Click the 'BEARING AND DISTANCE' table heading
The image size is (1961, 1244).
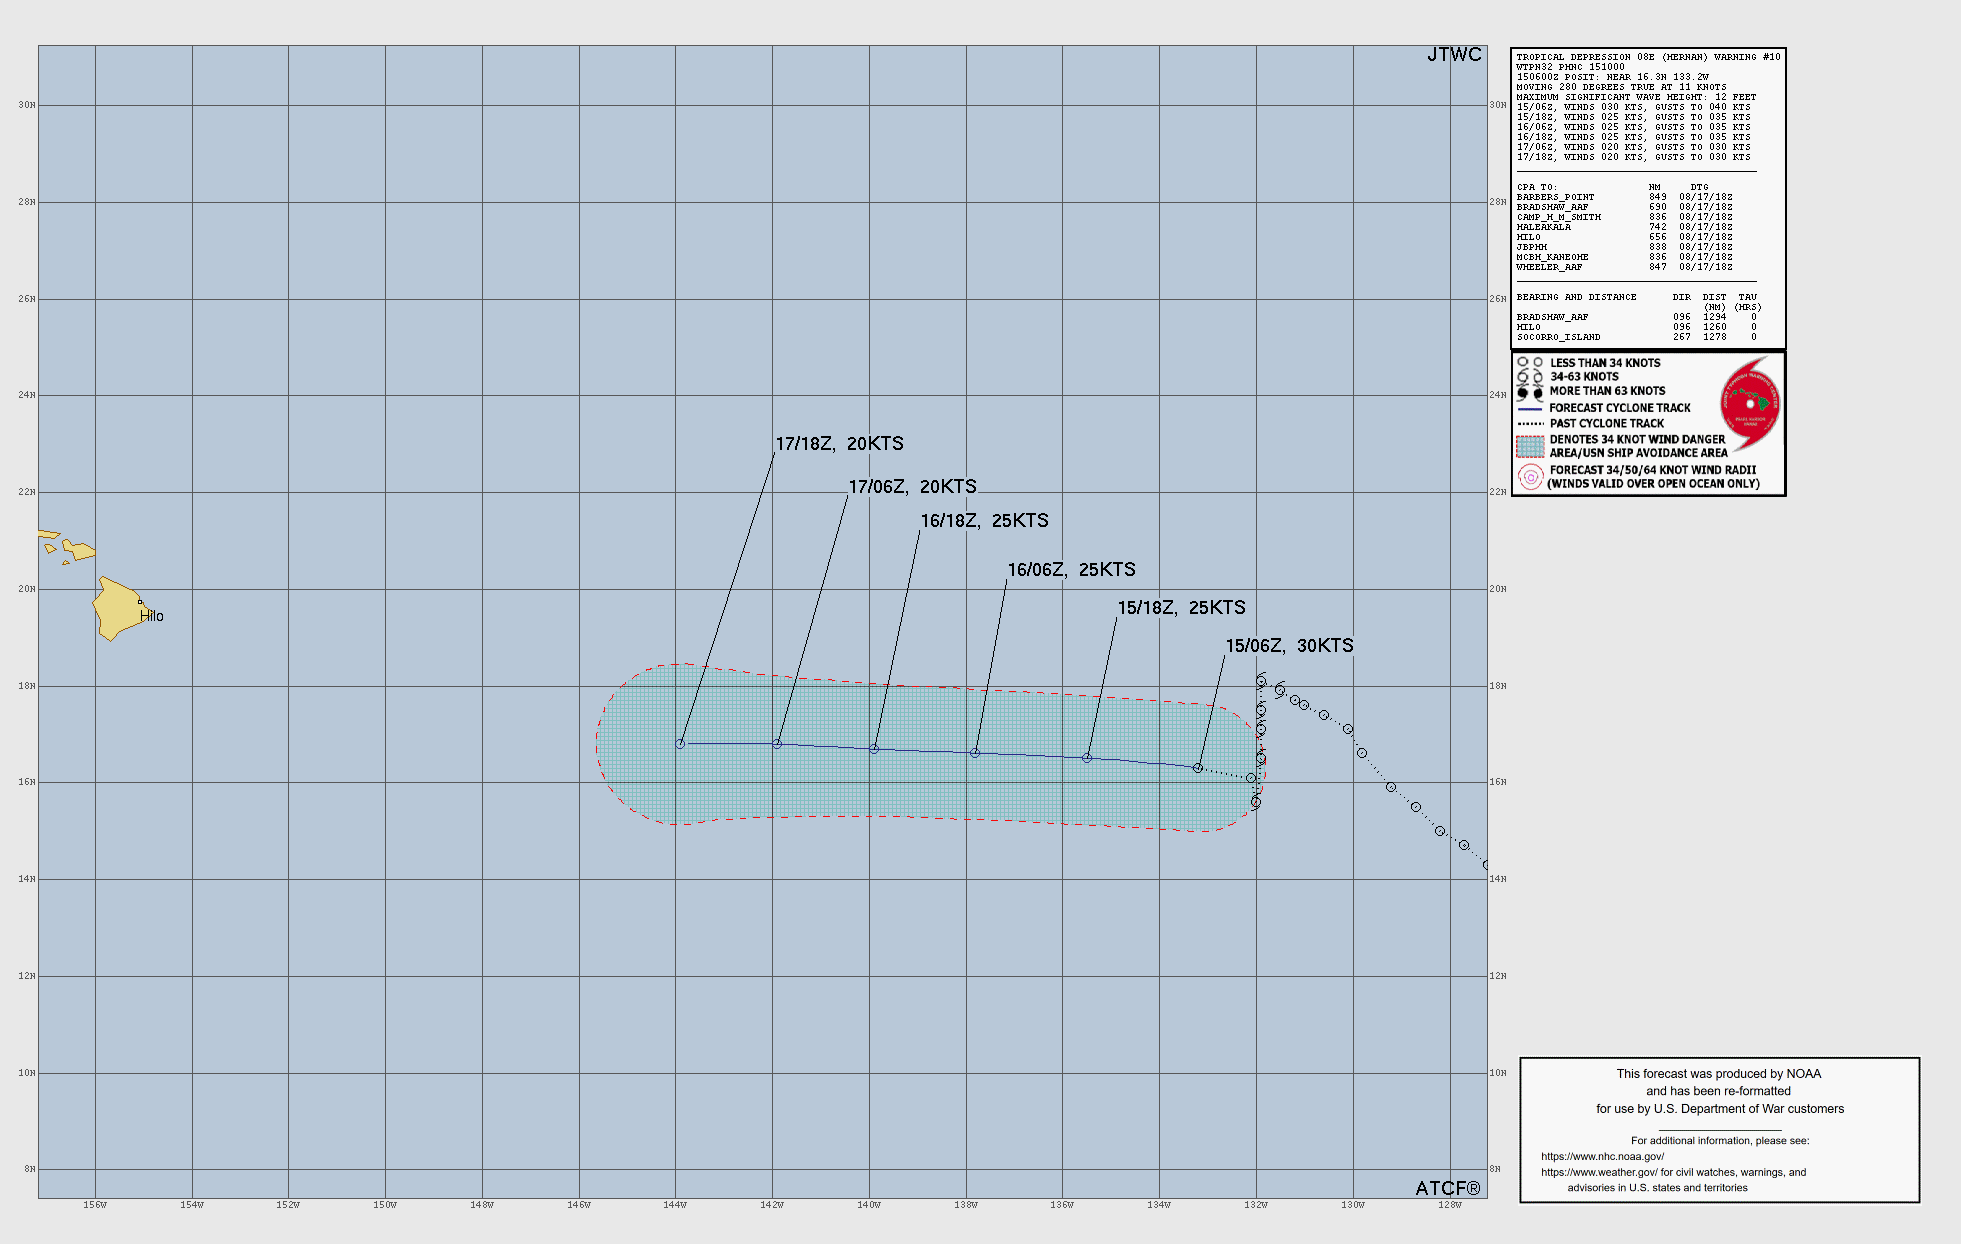coord(1576,297)
